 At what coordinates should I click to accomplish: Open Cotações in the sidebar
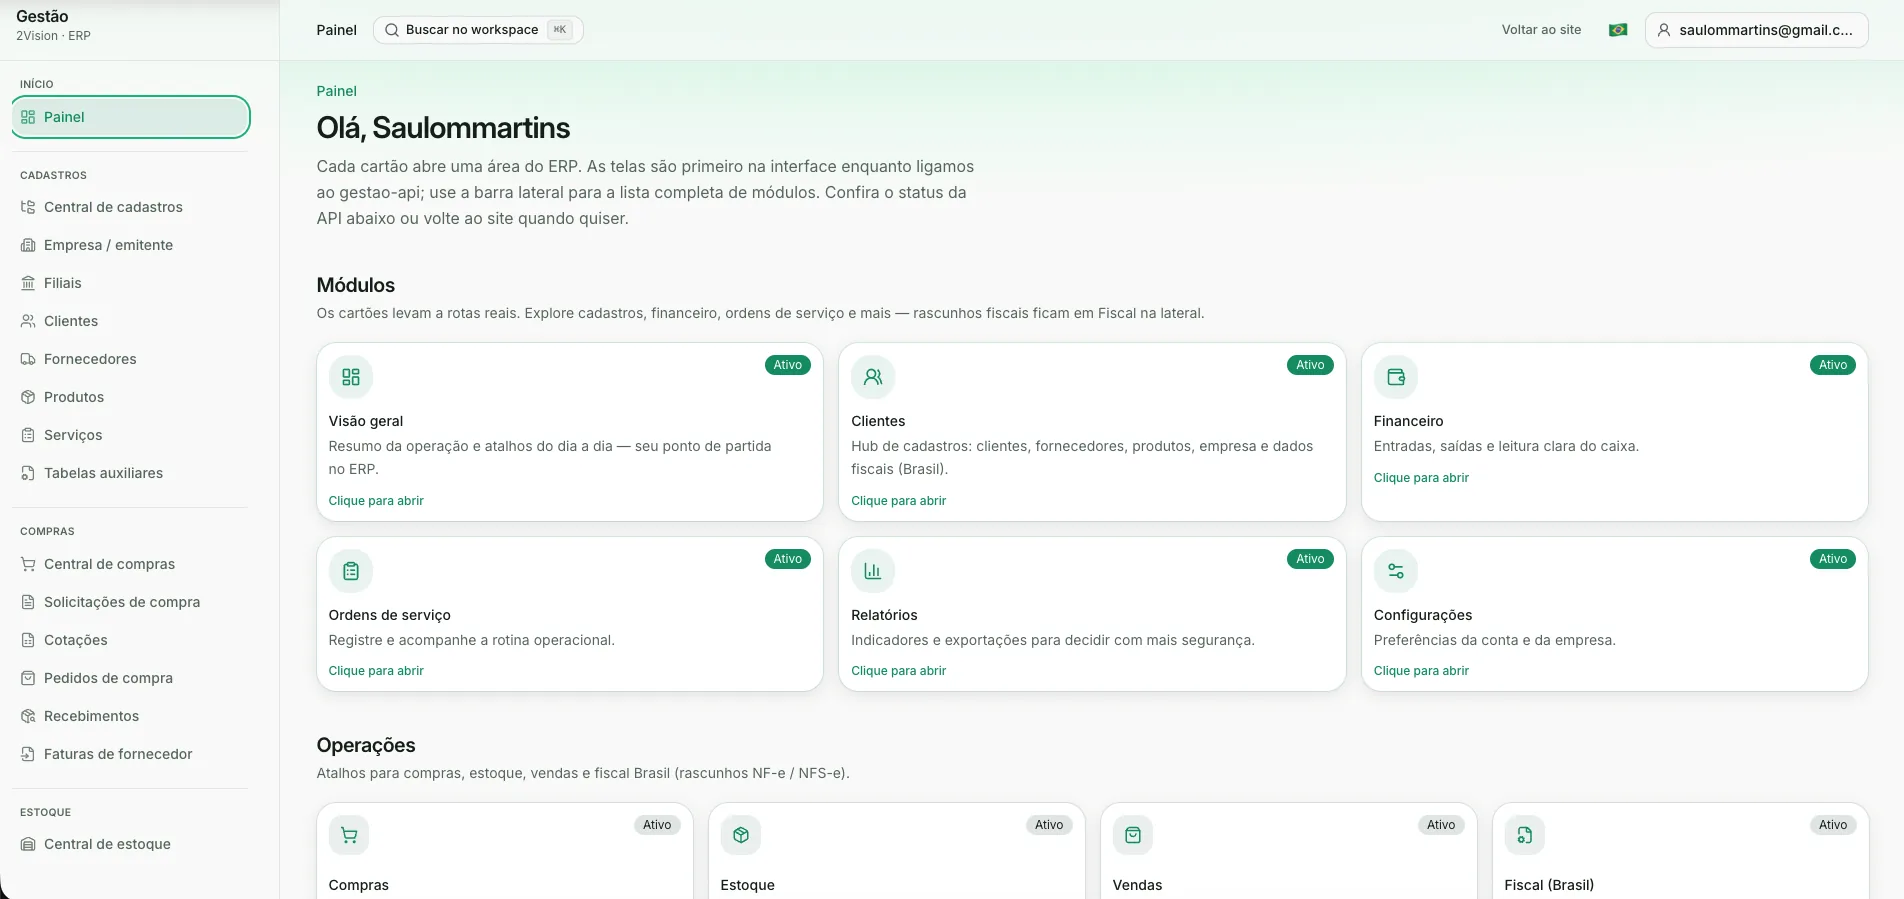point(131,640)
